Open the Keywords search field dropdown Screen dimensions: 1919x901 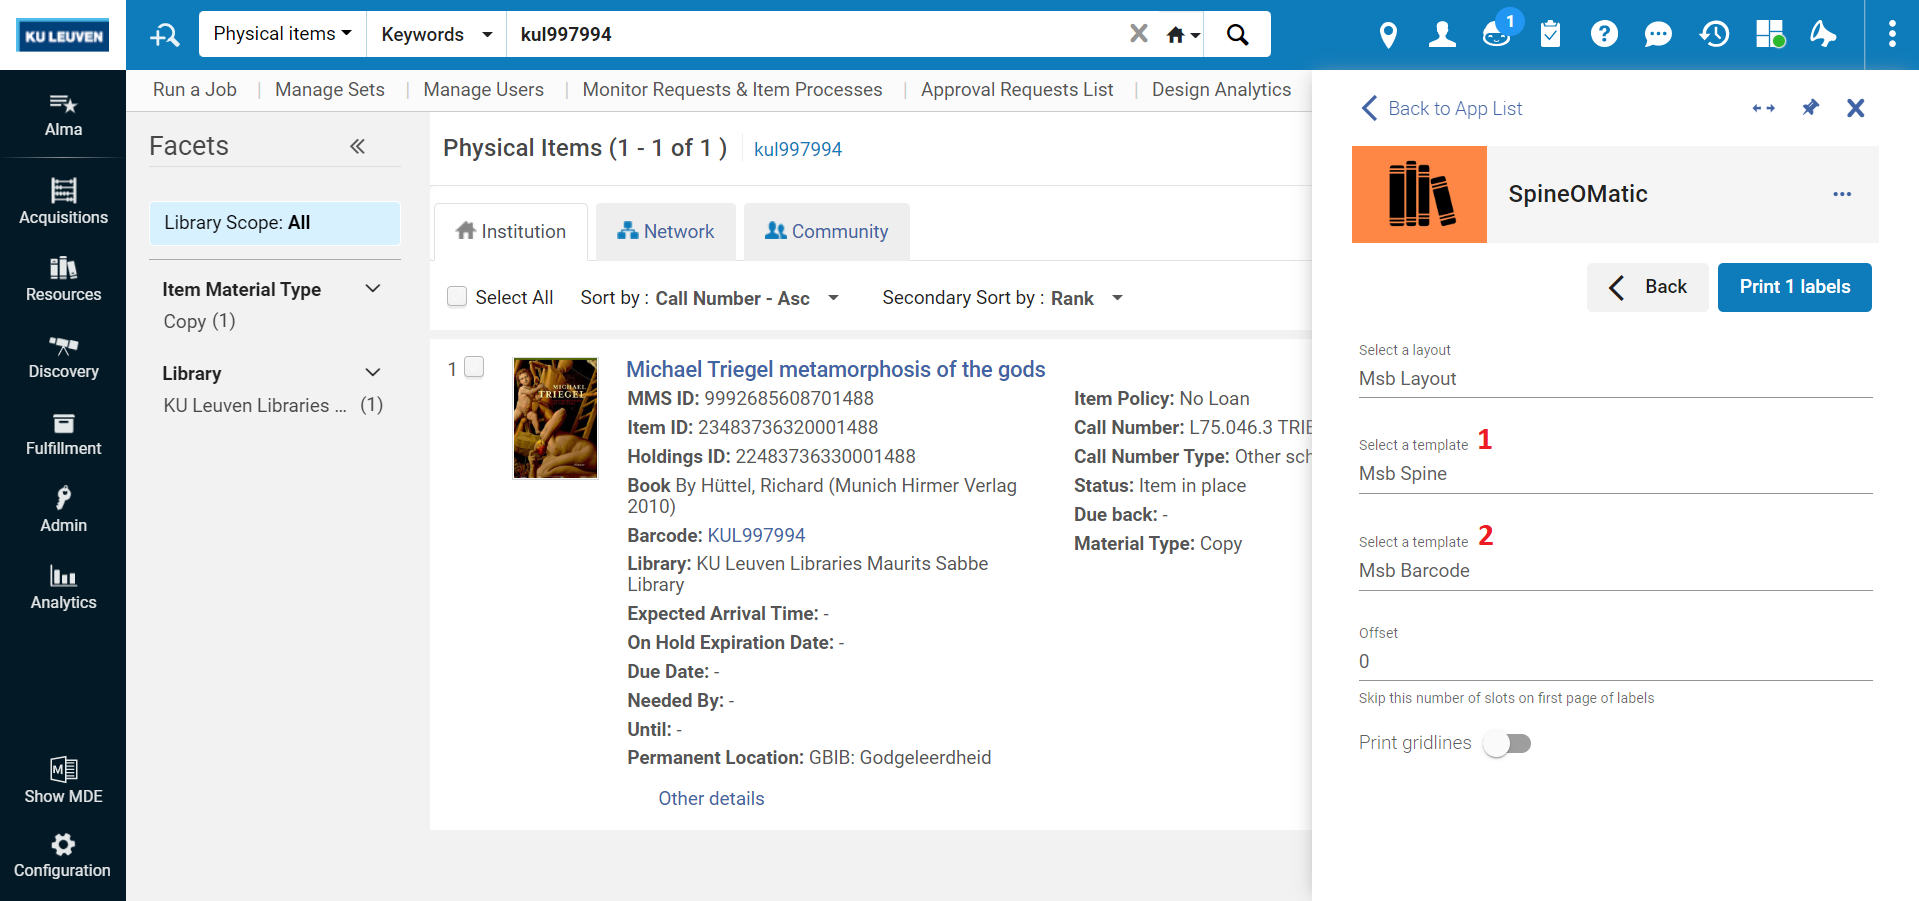coord(437,34)
